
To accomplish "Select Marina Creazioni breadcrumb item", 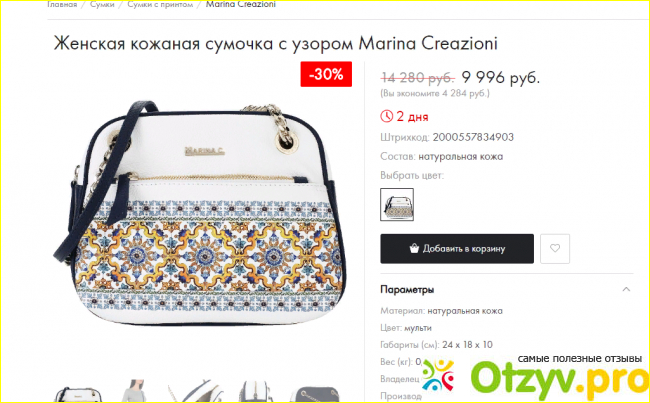I will (x=240, y=5).
